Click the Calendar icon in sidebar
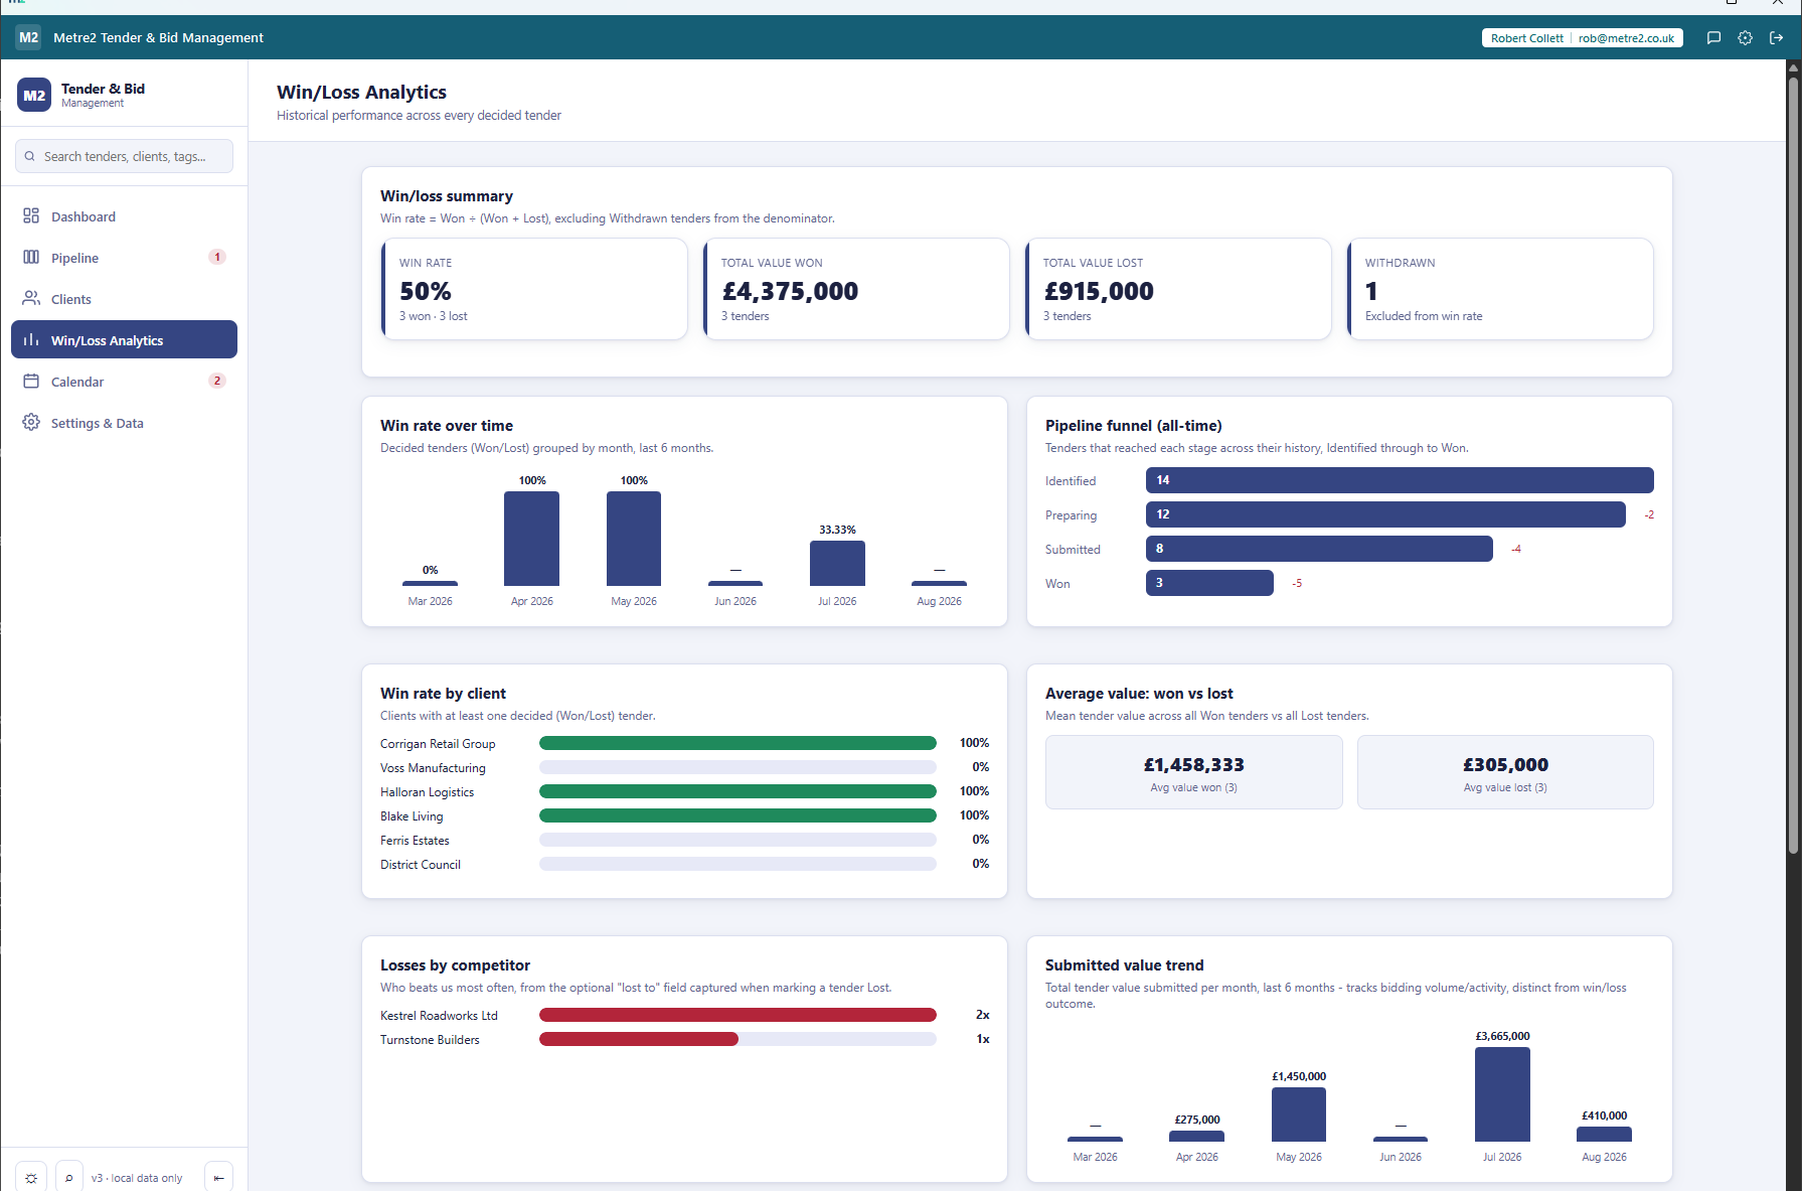Viewport: 1802px width, 1191px height. 31,381
